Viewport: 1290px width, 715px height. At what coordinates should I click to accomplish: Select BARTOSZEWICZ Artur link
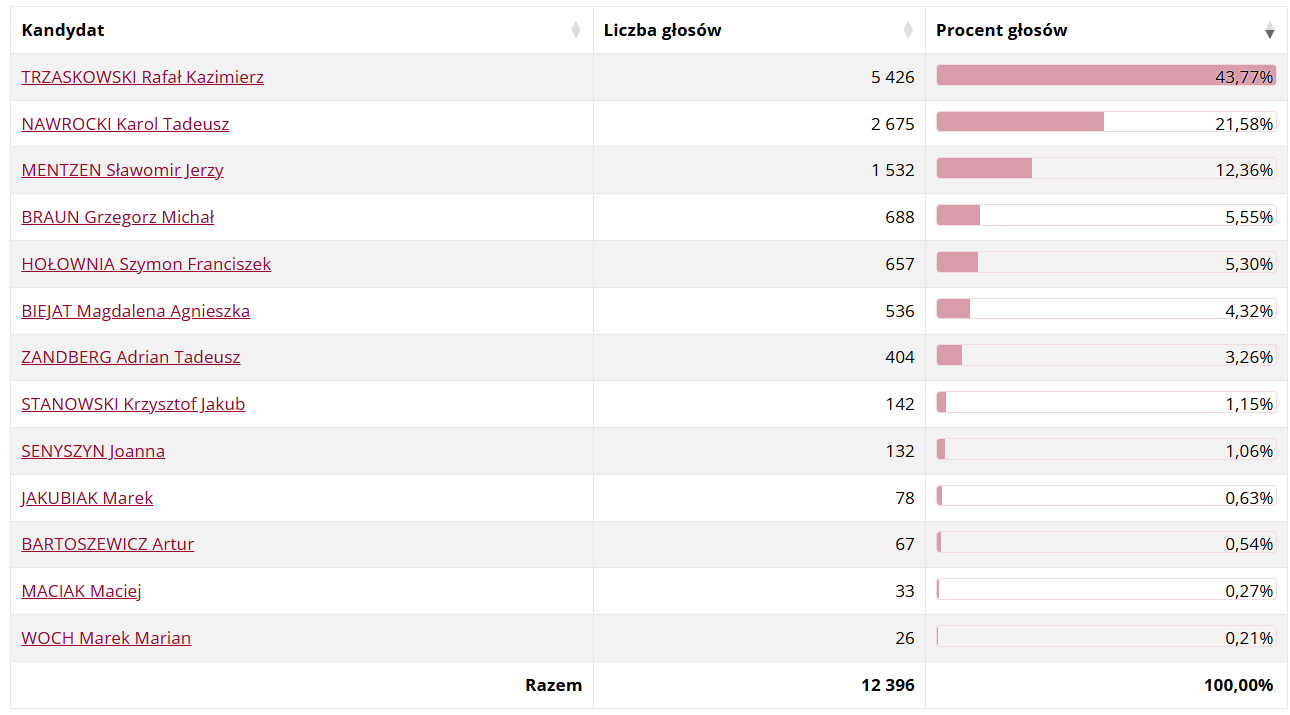click(x=107, y=544)
